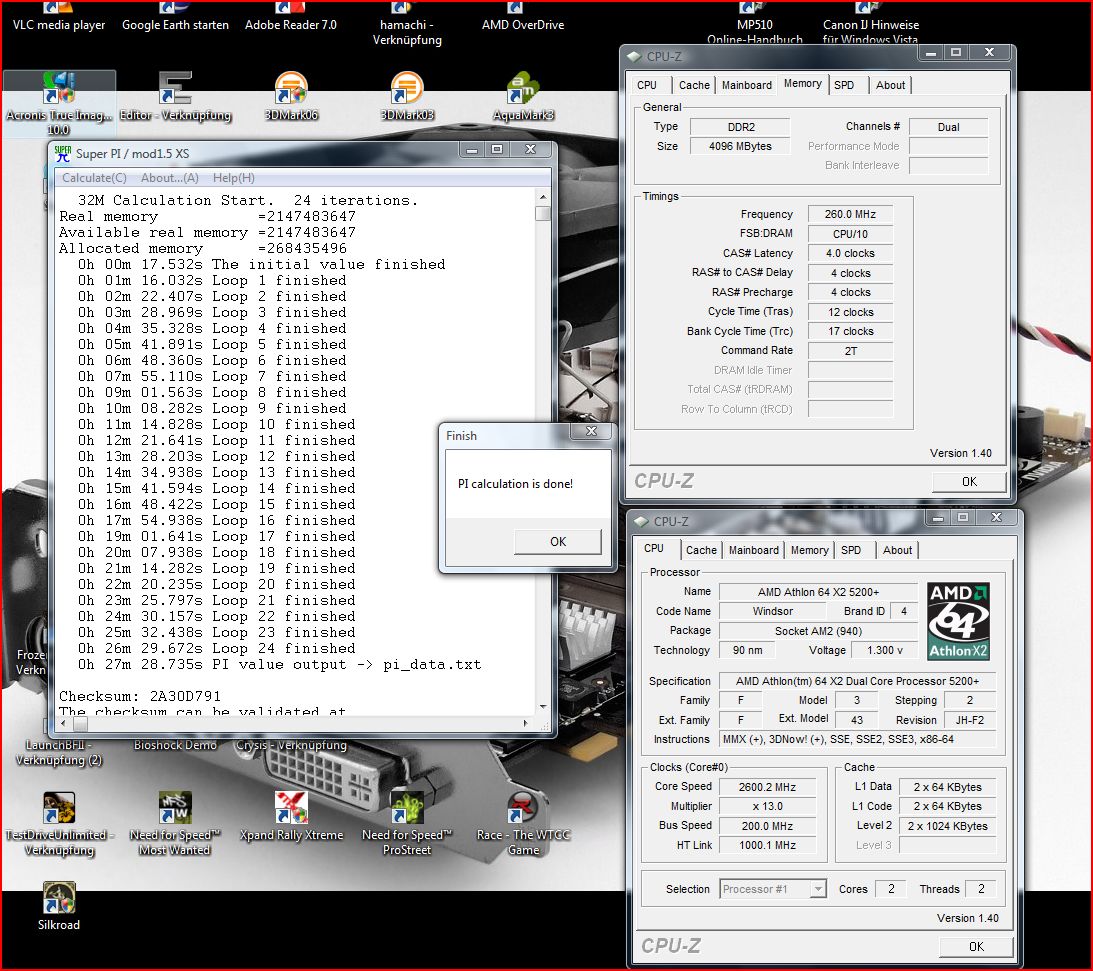The width and height of the screenshot is (1093, 971).
Task: Click the HT Link 1000.1 MHz value
Action: point(767,846)
